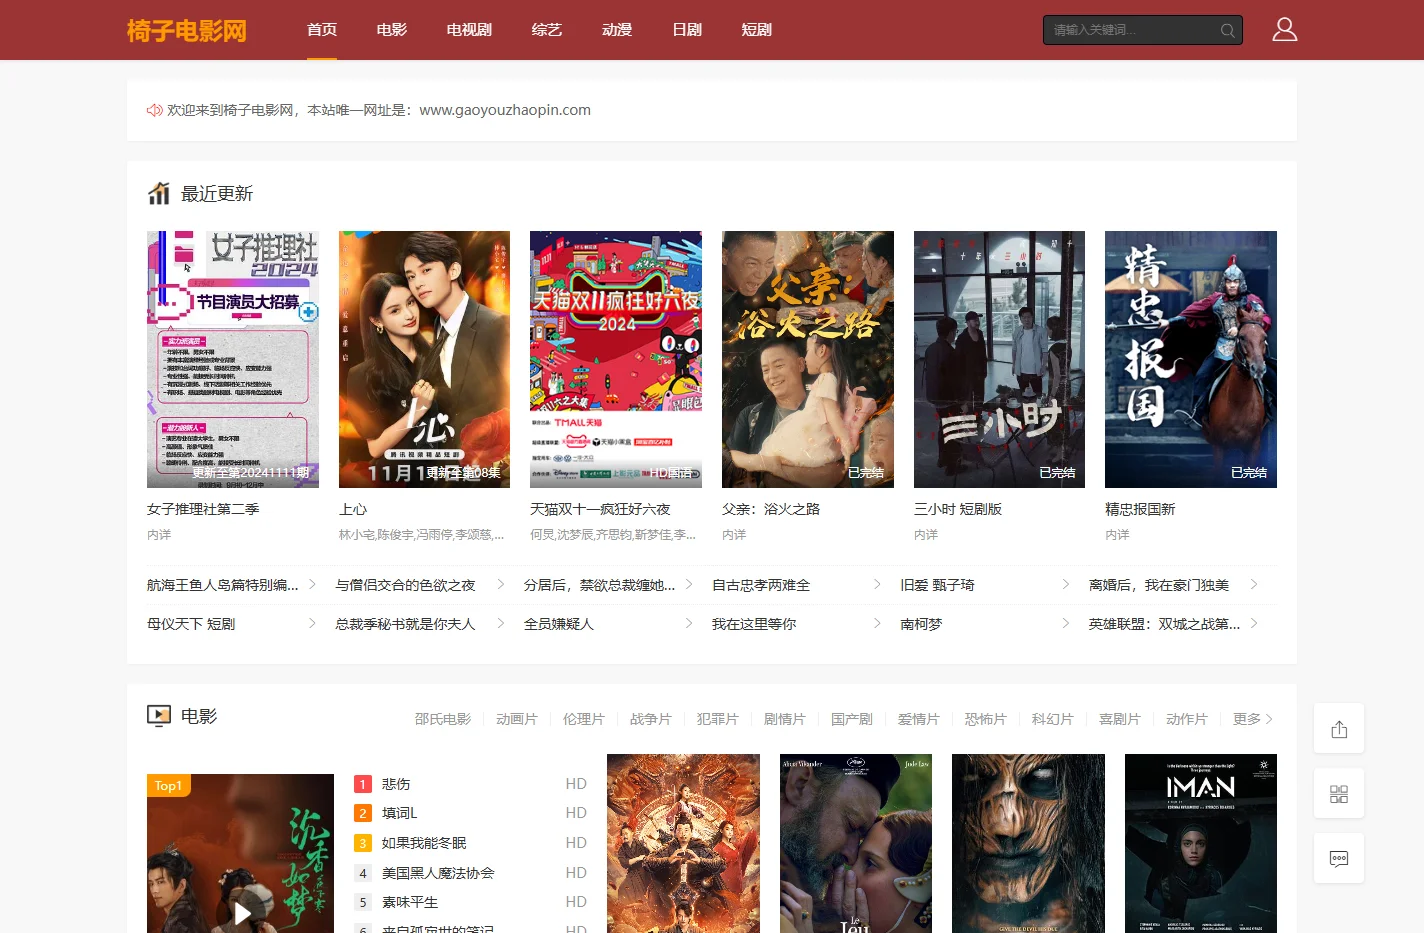The height and width of the screenshot is (933, 1424).
Task: Filter movies by 犯罪片
Action: (718, 719)
